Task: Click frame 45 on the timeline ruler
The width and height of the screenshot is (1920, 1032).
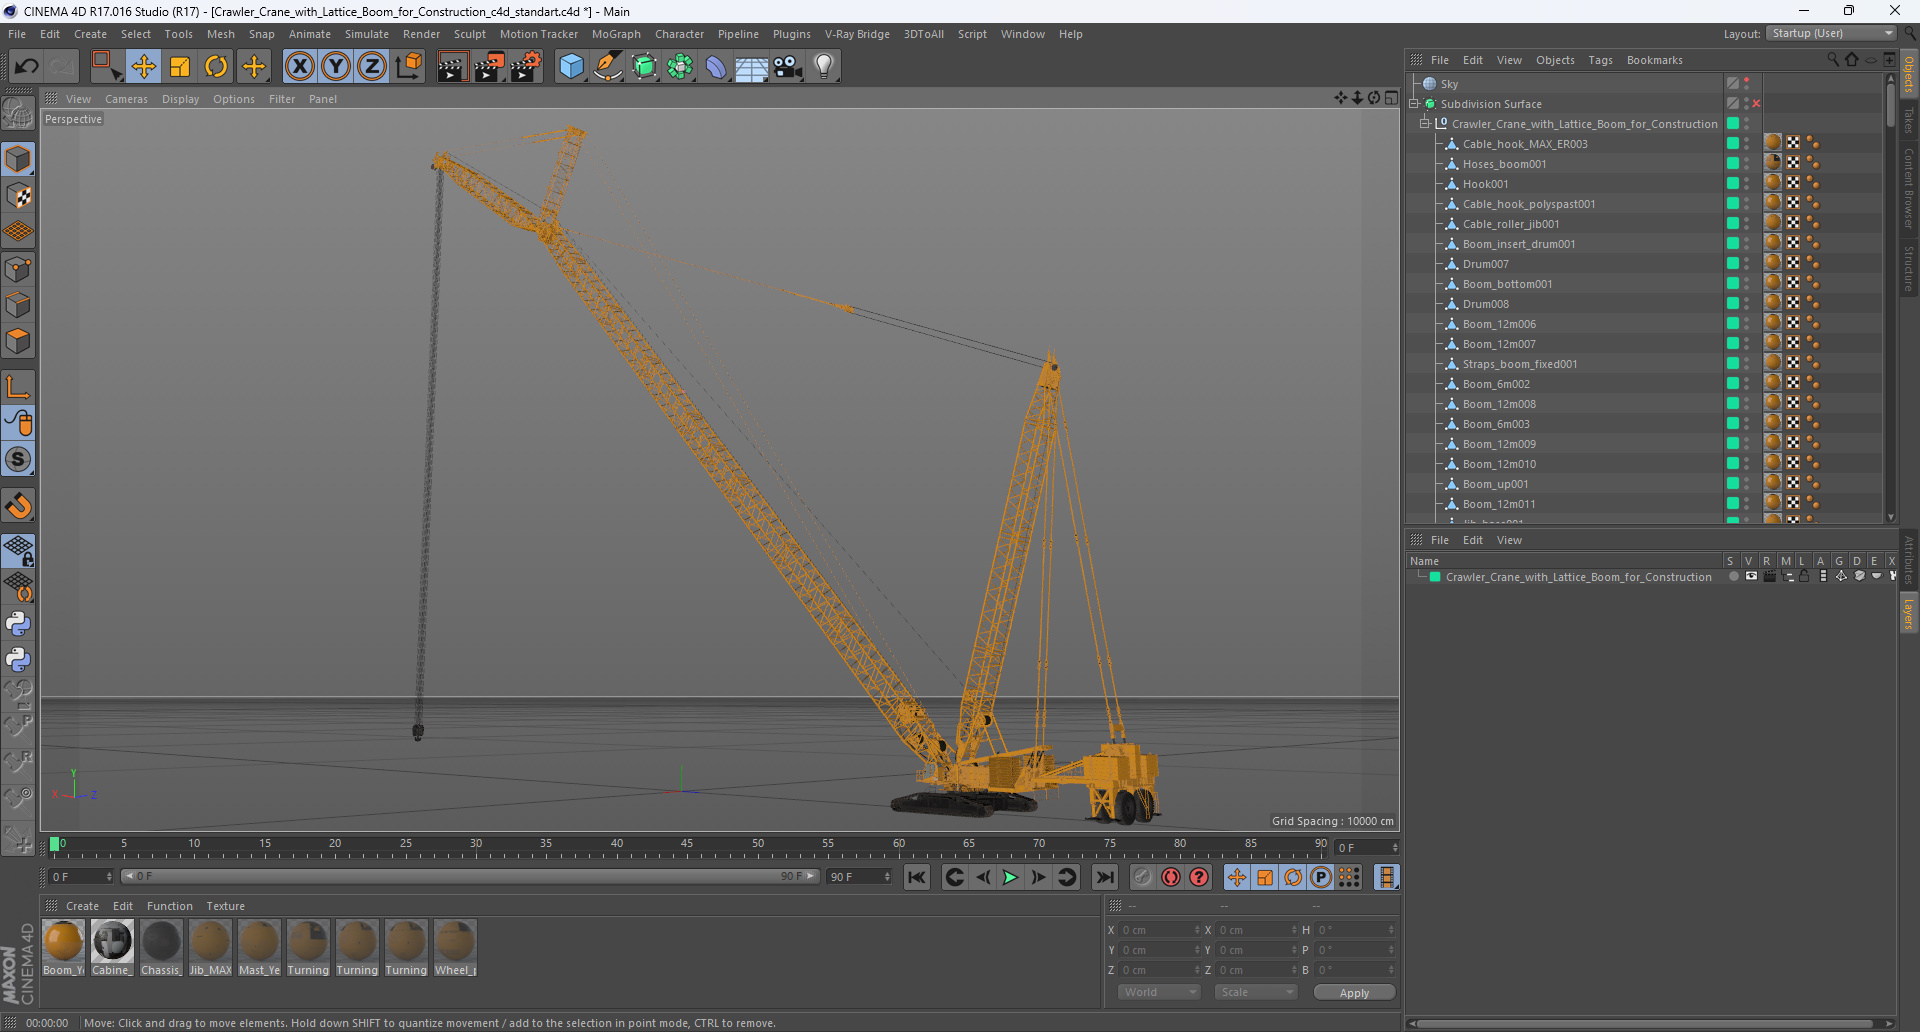Action: pos(687,846)
